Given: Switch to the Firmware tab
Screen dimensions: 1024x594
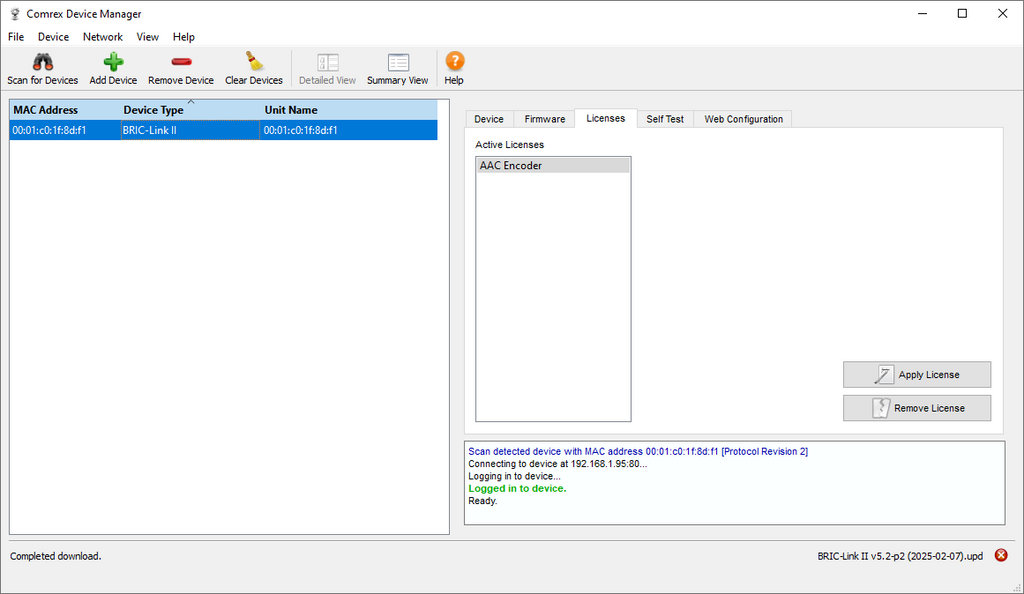Looking at the screenshot, I should click(545, 119).
